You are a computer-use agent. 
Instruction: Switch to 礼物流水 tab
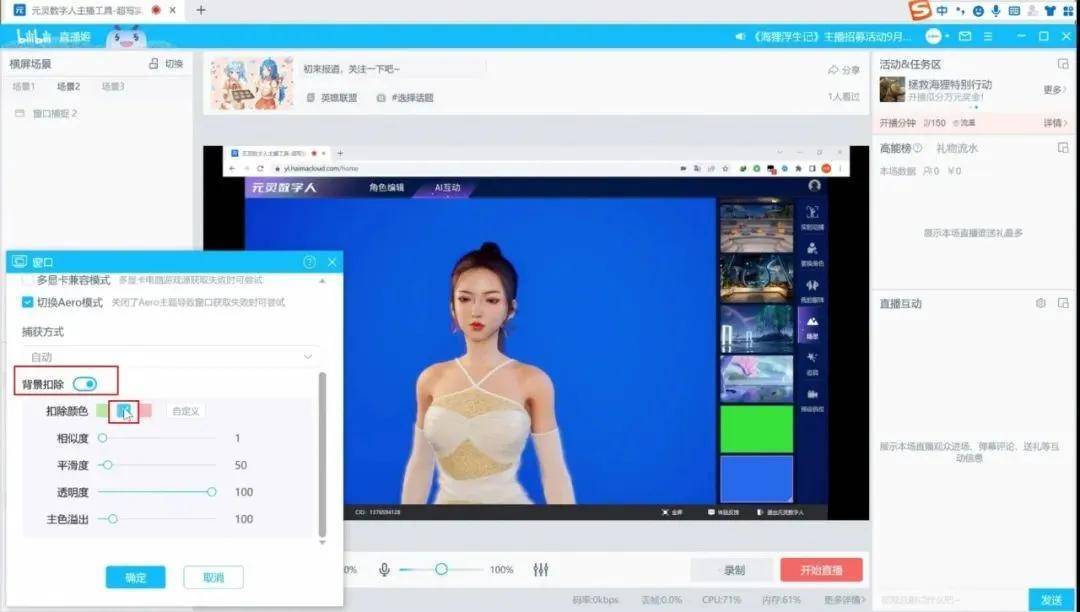point(957,148)
